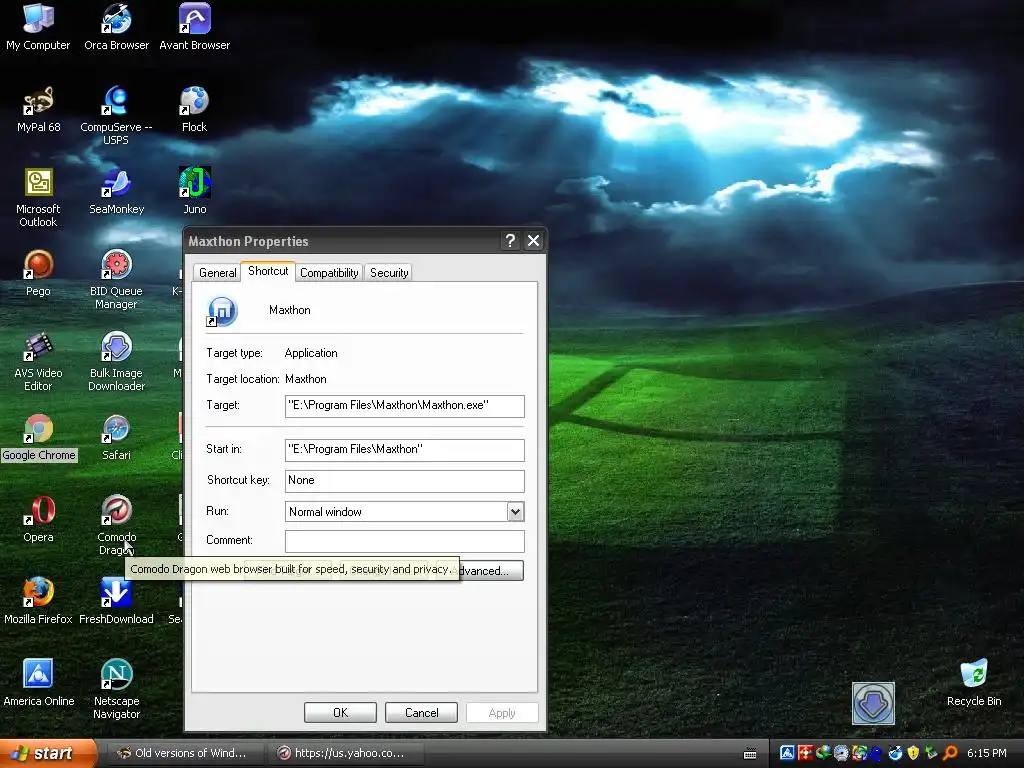The width and height of the screenshot is (1024, 768).
Task: Select the MyPal 68 desktop icon
Action: 39,110
